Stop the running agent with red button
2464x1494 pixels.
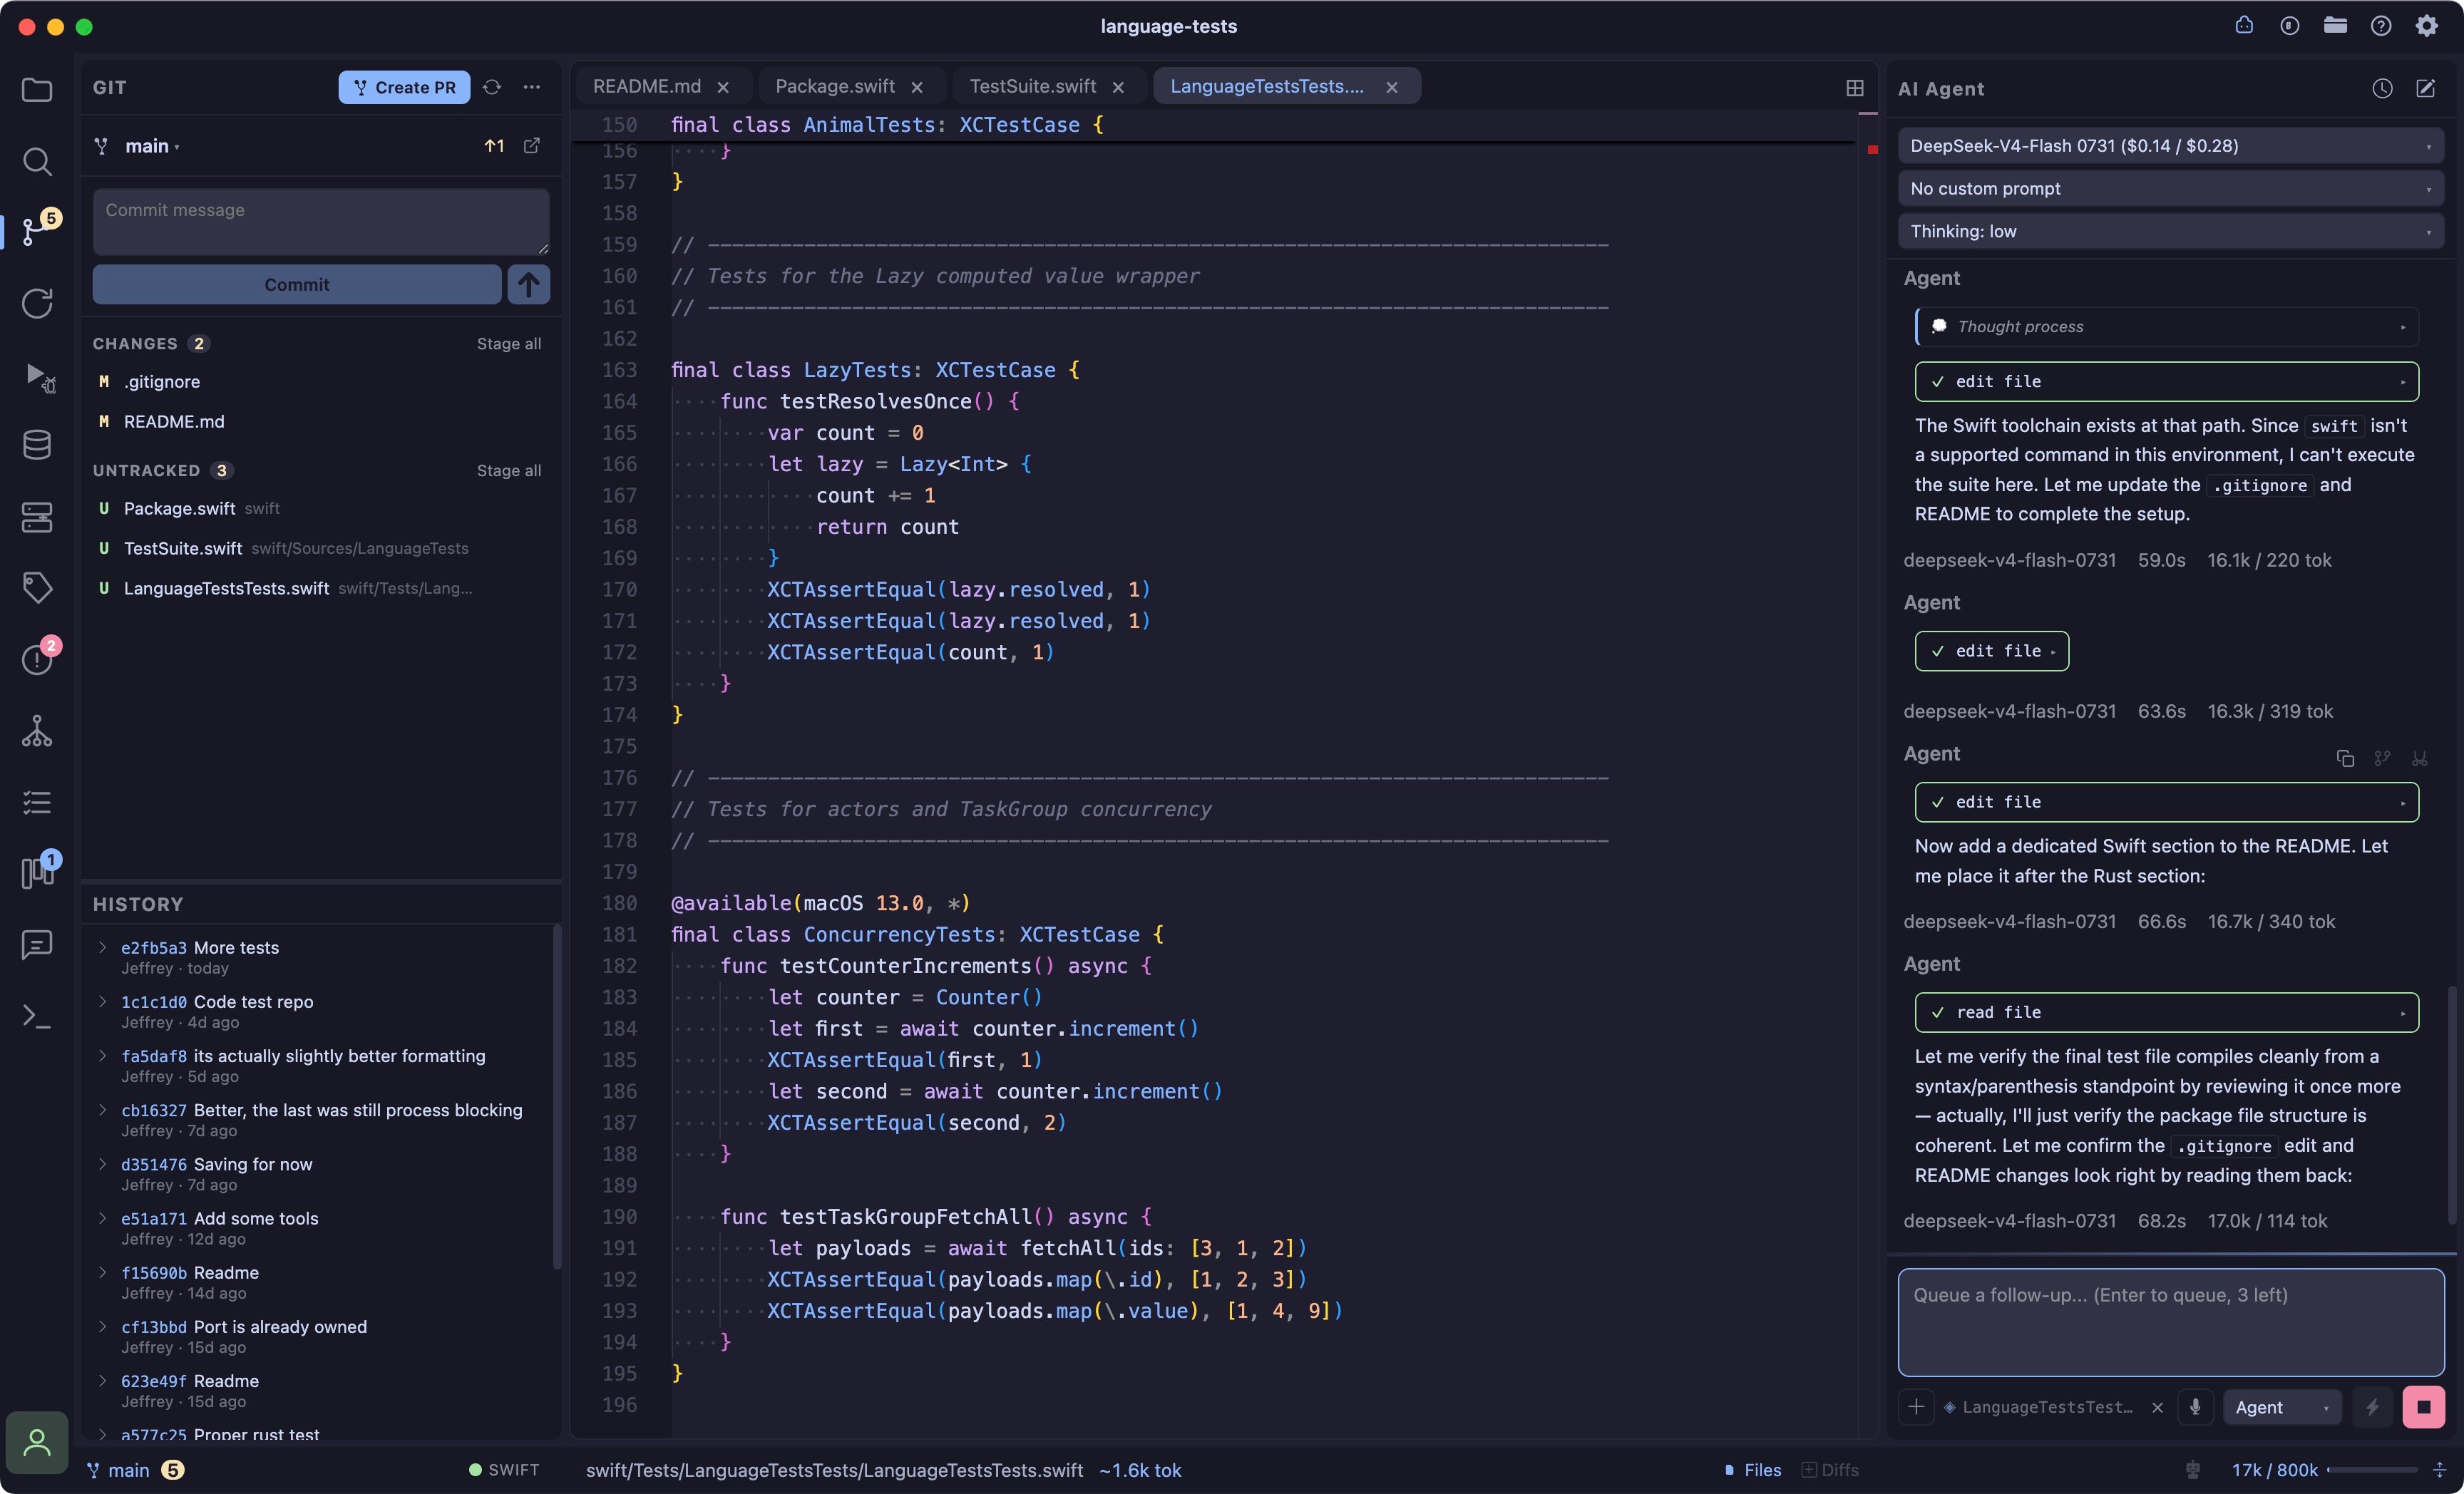tap(2424, 1407)
